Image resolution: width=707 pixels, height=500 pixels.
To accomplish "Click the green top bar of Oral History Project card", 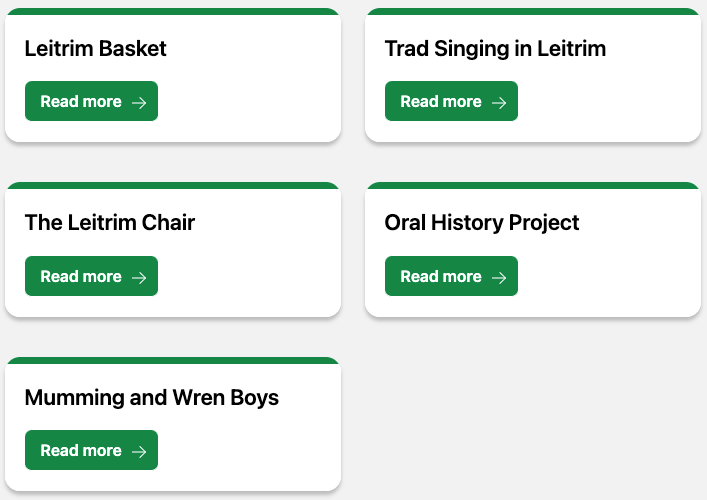I will click(x=533, y=186).
